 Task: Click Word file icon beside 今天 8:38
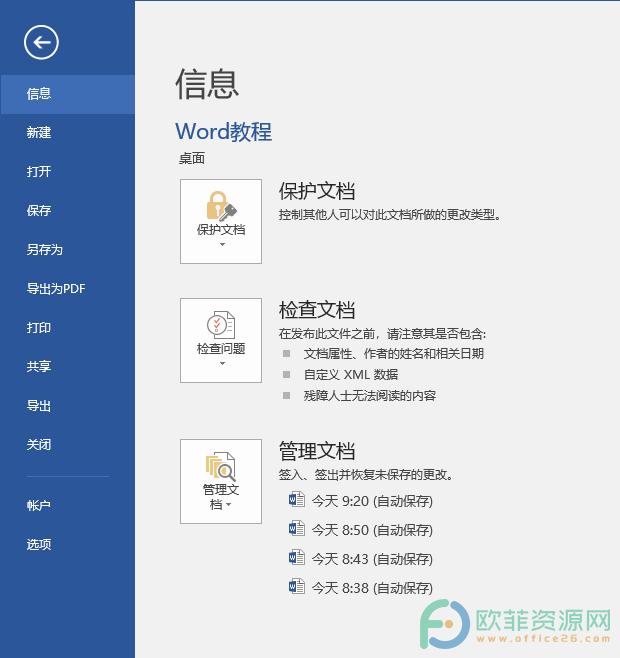(x=297, y=586)
